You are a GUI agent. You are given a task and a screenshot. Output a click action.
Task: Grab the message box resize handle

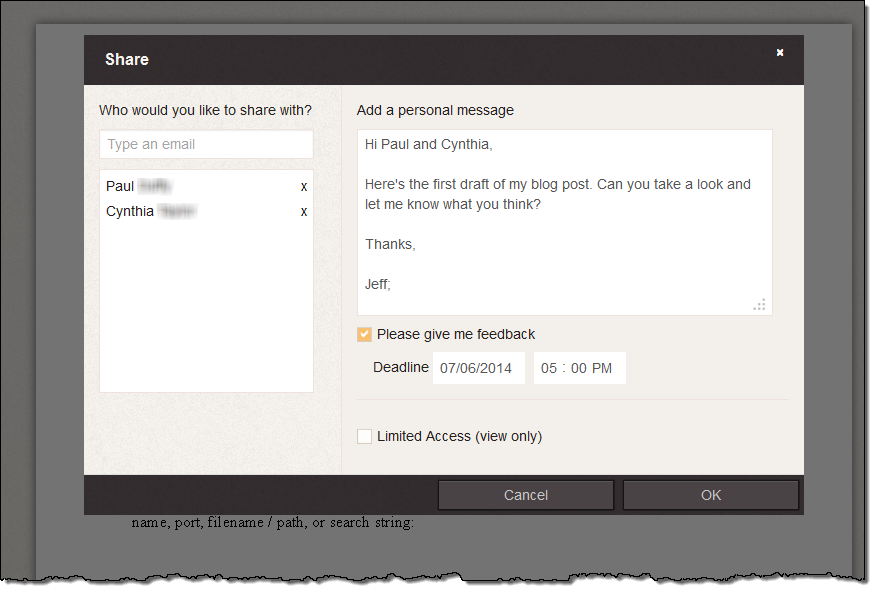760,305
